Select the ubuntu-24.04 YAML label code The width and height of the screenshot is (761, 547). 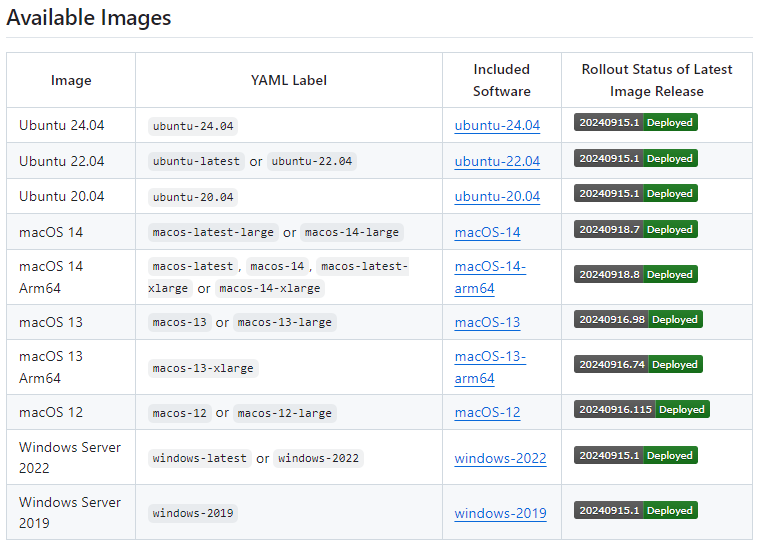coord(193,126)
